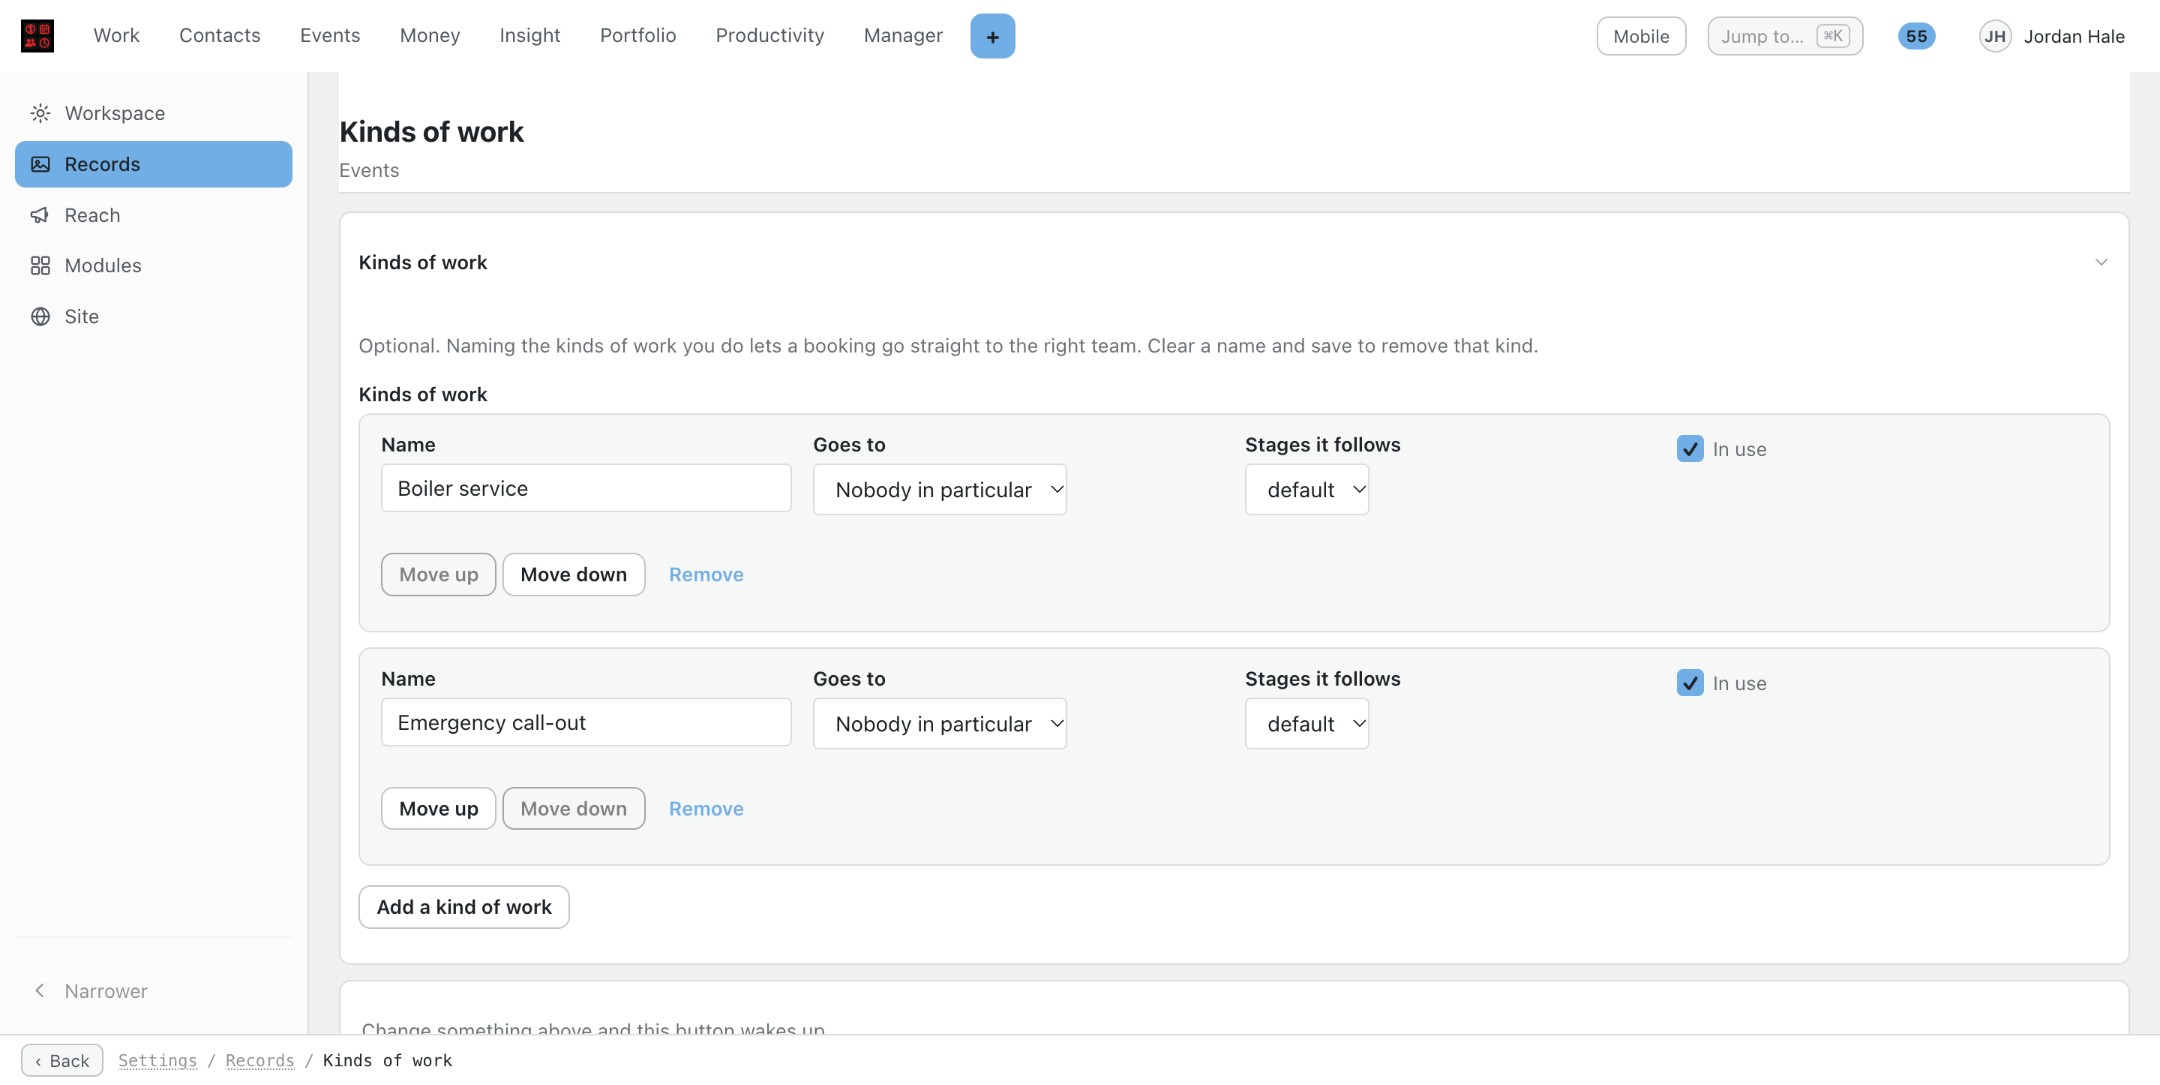This screenshot has width=2160, height=1085.
Task: Toggle In use for Emergency call-out
Action: pos(1690,683)
